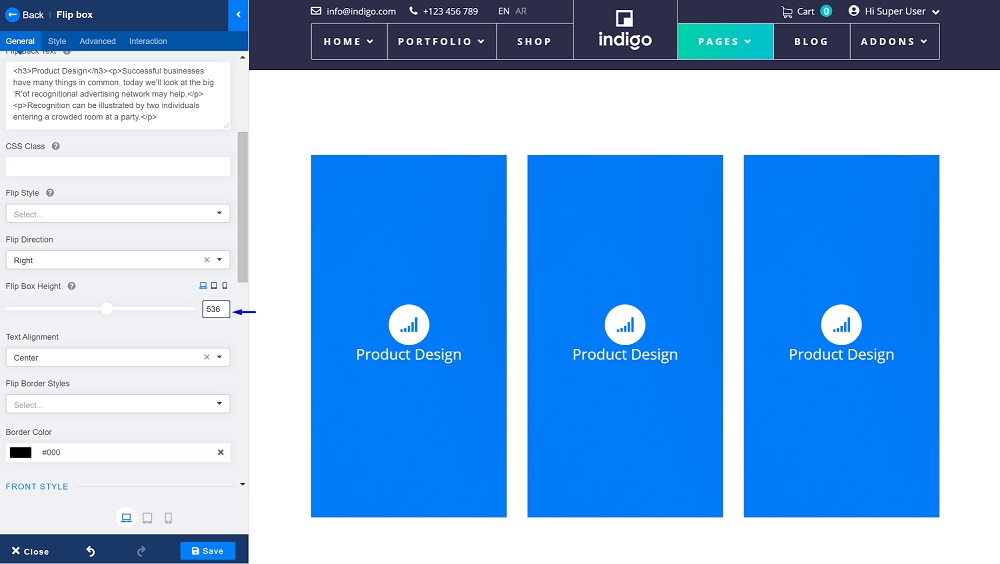
Task: Switch to the Interaction tab
Action: click(x=148, y=41)
